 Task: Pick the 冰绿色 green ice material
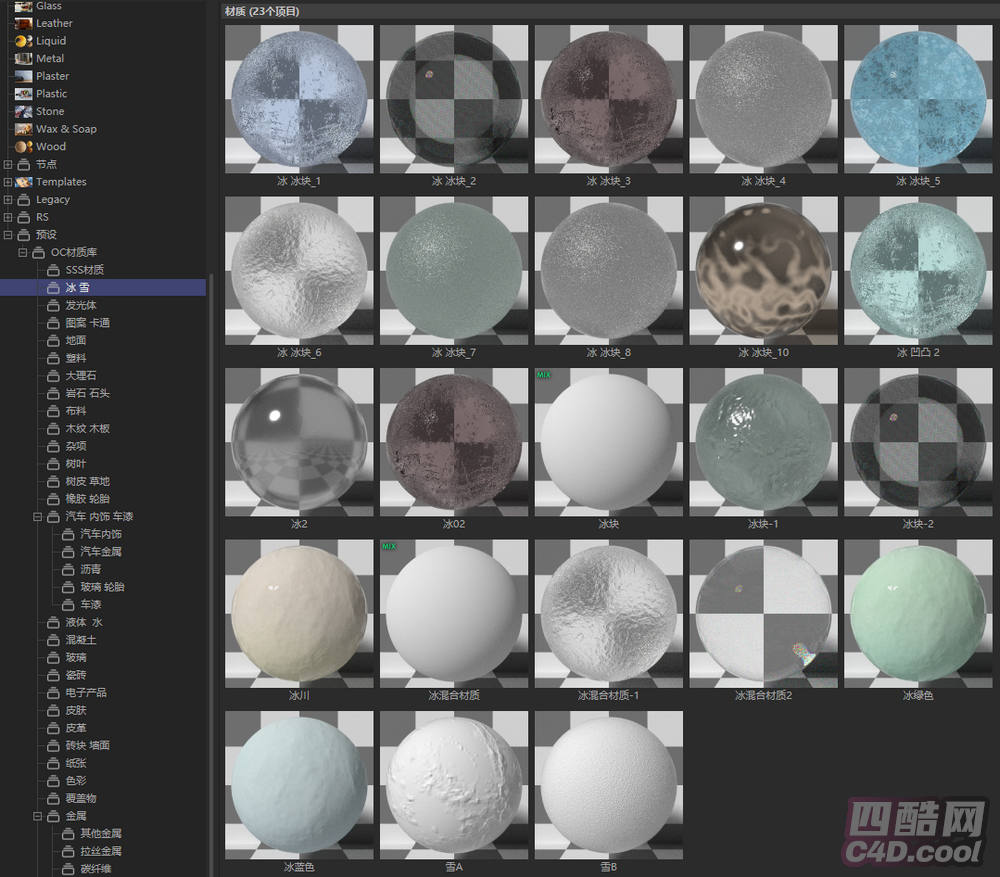tap(918, 613)
